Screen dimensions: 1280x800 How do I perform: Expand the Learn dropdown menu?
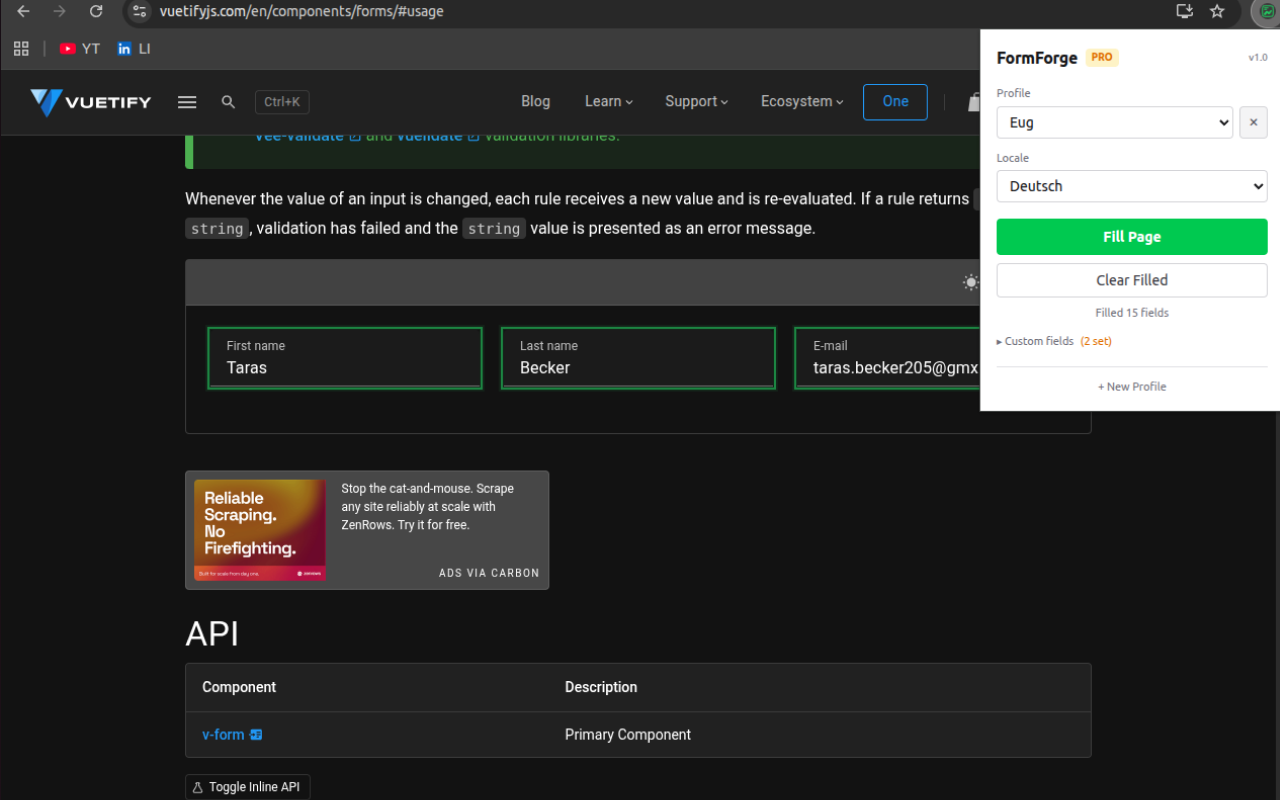pos(608,101)
